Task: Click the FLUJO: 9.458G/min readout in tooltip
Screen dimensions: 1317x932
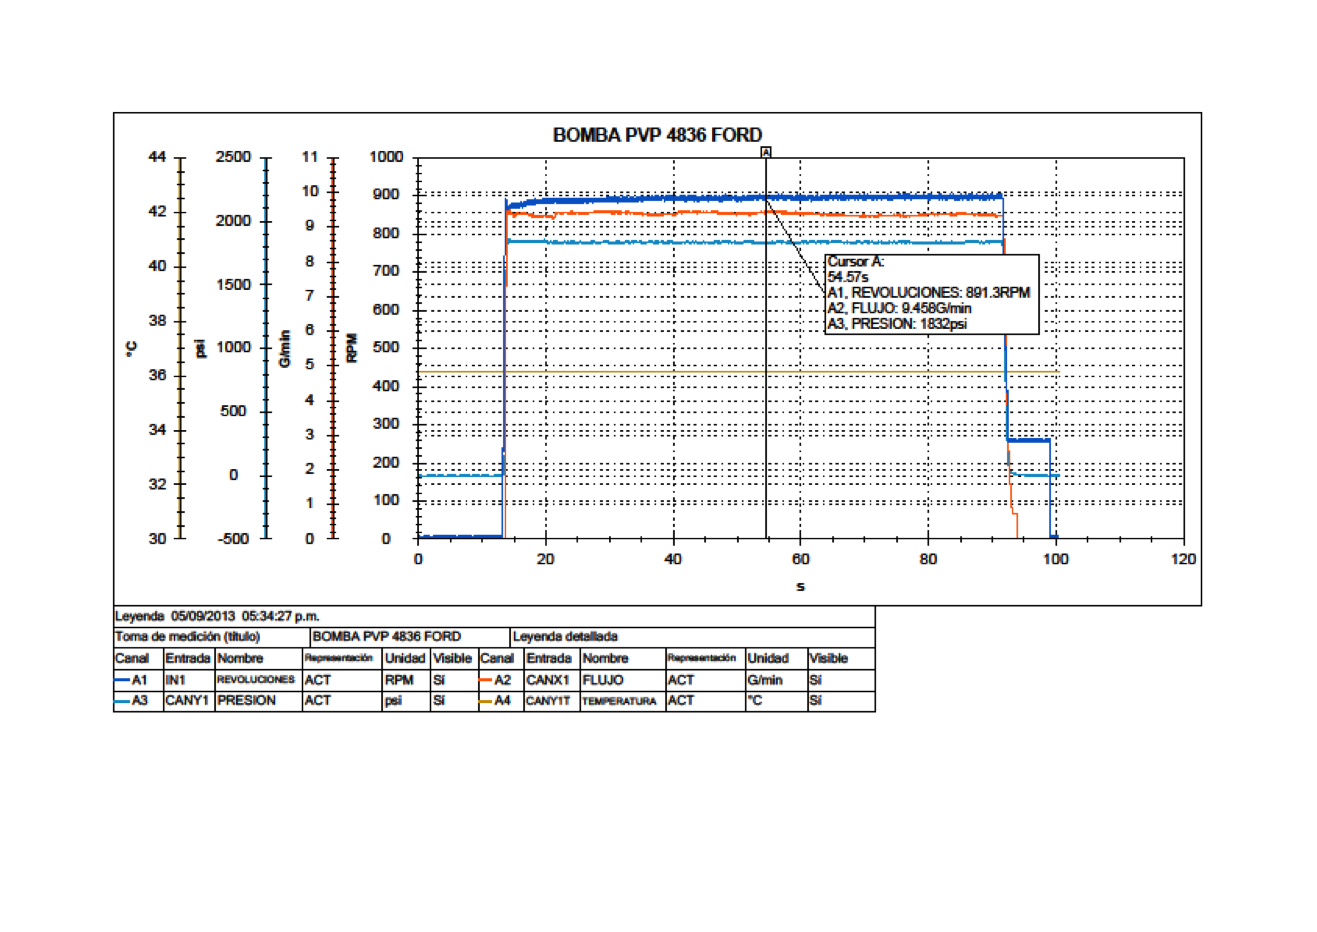Action: pos(911,308)
